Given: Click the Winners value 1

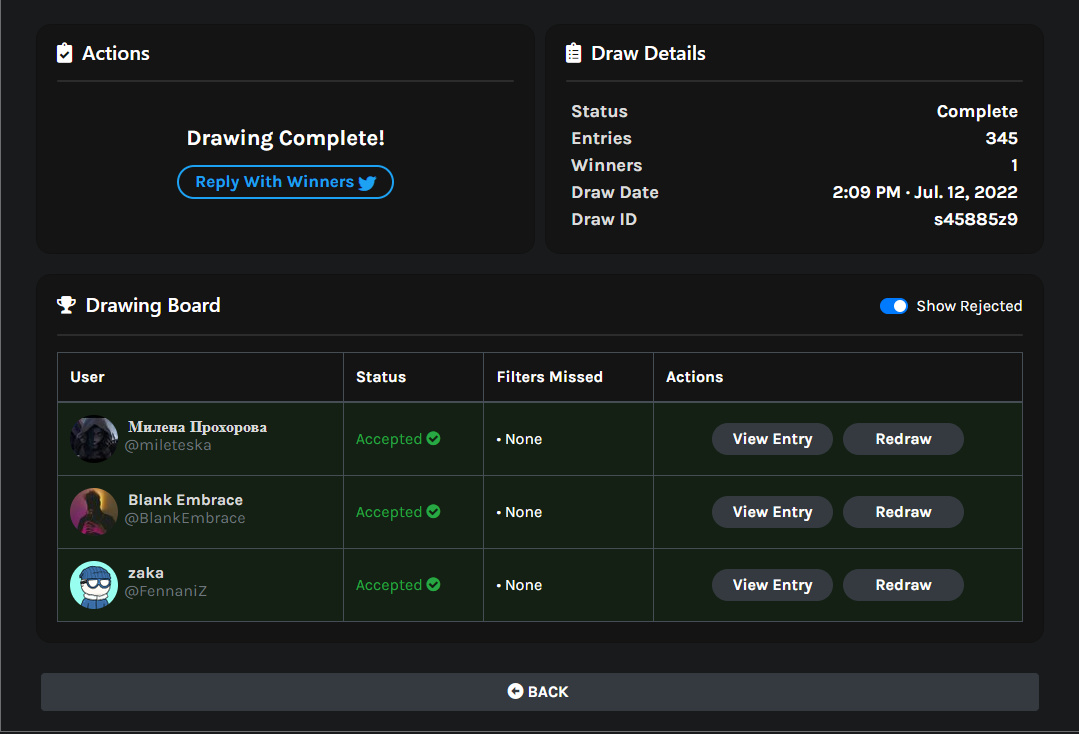Looking at the screenshot, I should pos(1014,165).
